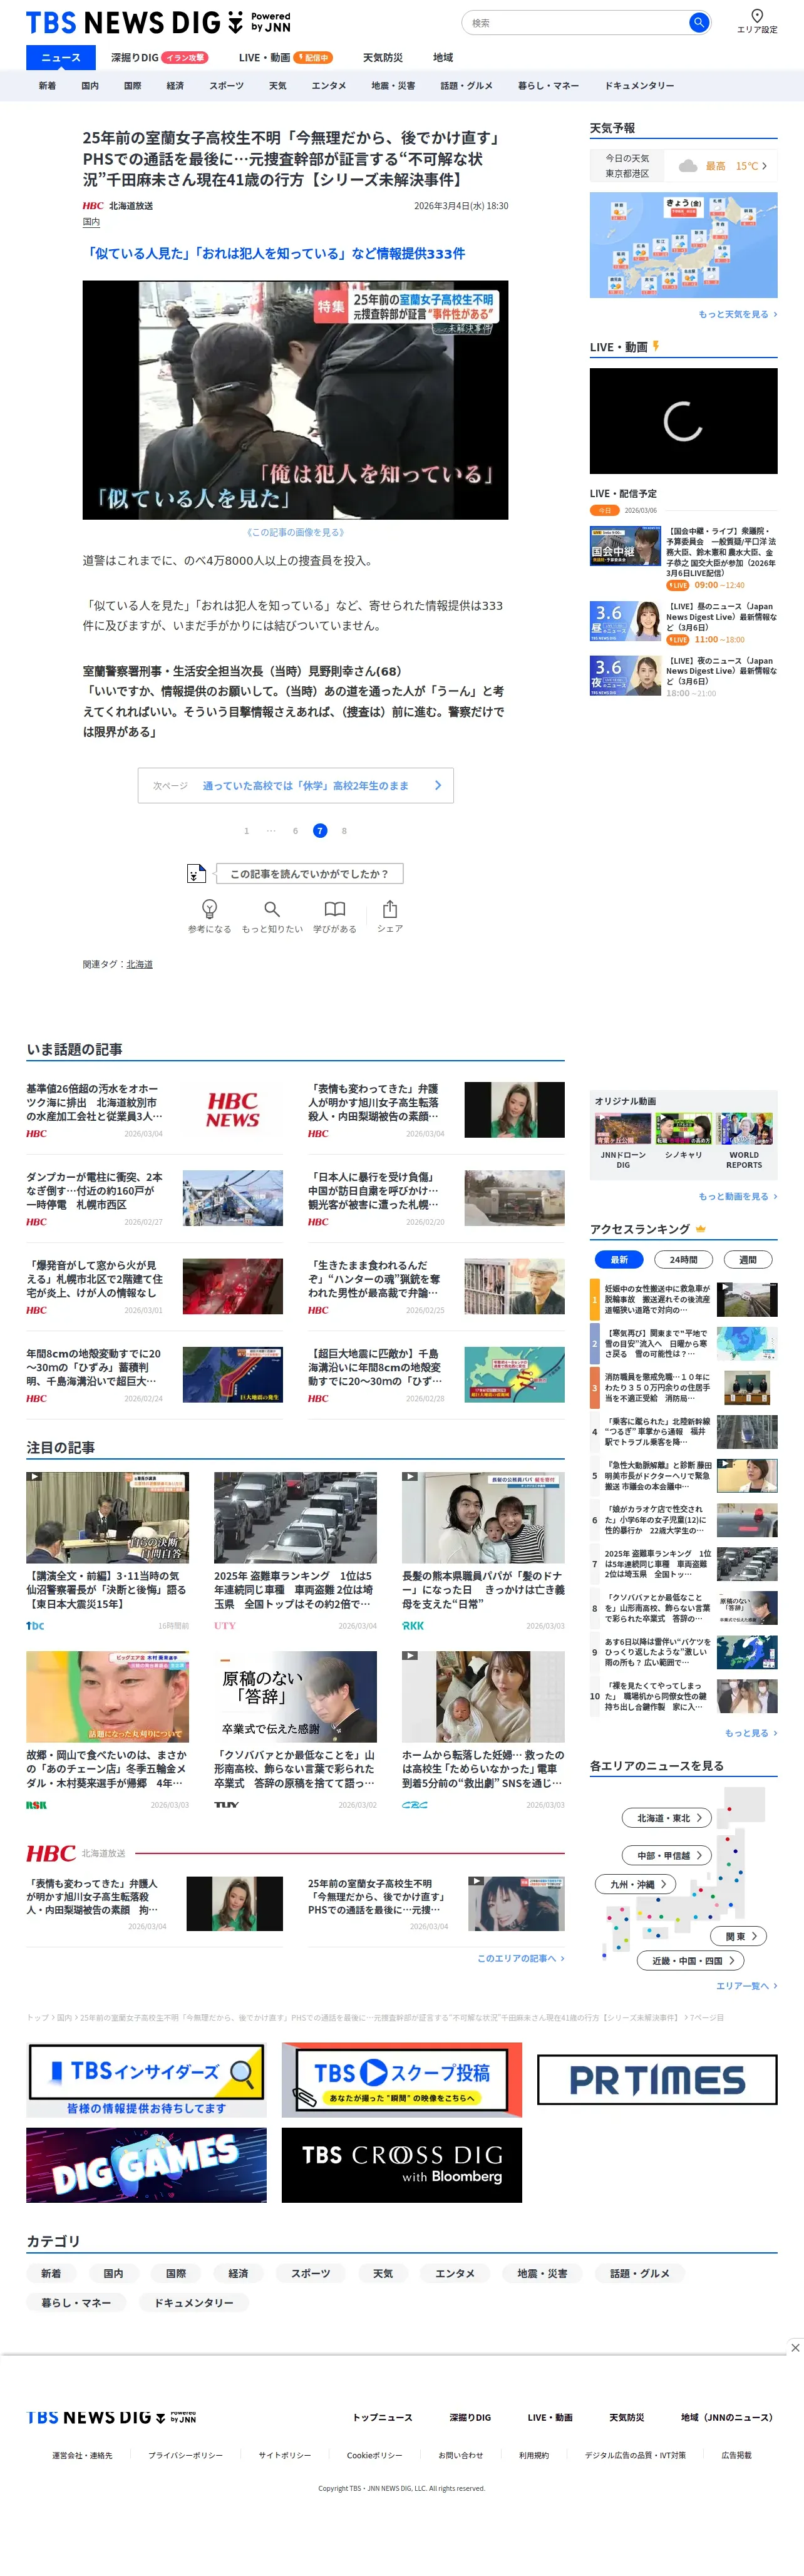Open ranking item 1 about 妊娠中の女性搬送
804x2576 pixels.
(683, 1299)
